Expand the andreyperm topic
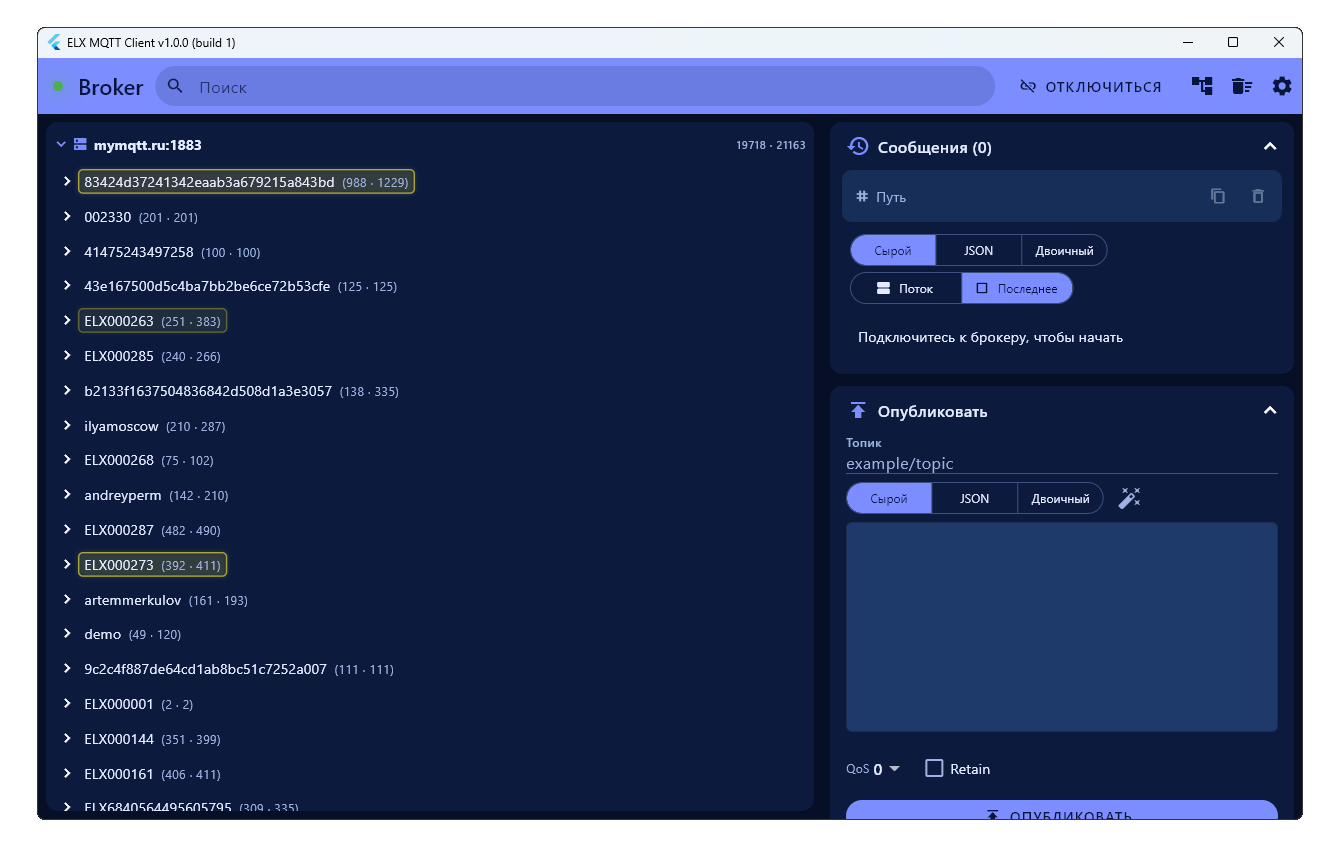Image resolution: width=1327 pixels, height=852 pixels. [67, 495]
